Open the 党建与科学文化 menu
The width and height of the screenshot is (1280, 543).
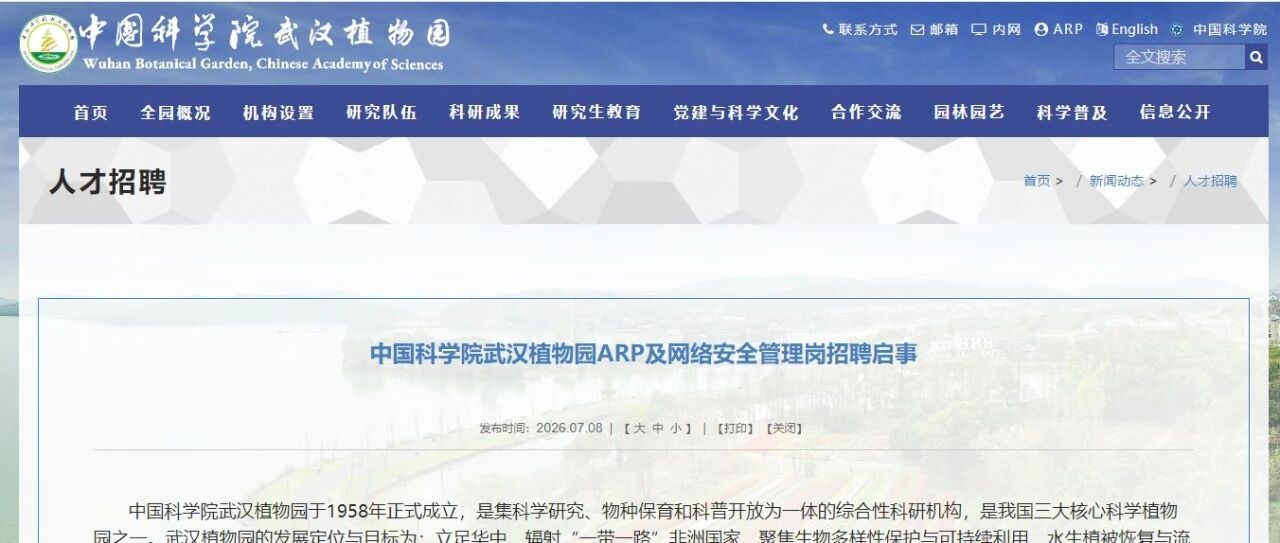736,112
